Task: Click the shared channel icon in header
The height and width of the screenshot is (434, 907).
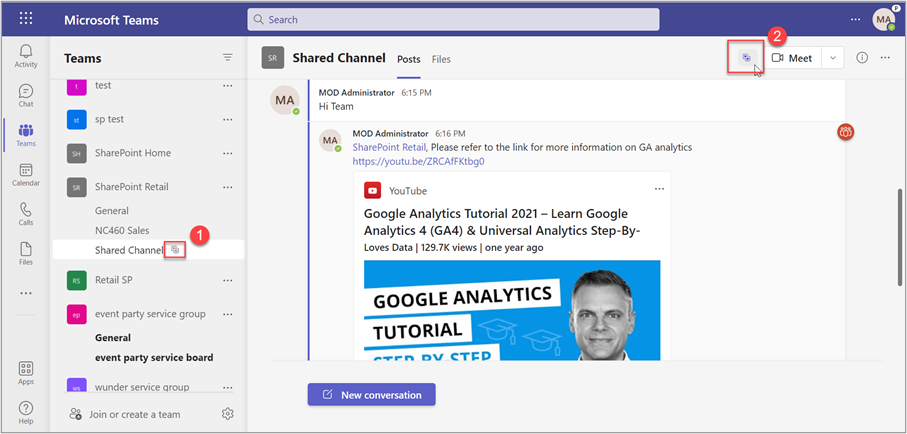Action: pyautogui.click(x=745, y=58)
